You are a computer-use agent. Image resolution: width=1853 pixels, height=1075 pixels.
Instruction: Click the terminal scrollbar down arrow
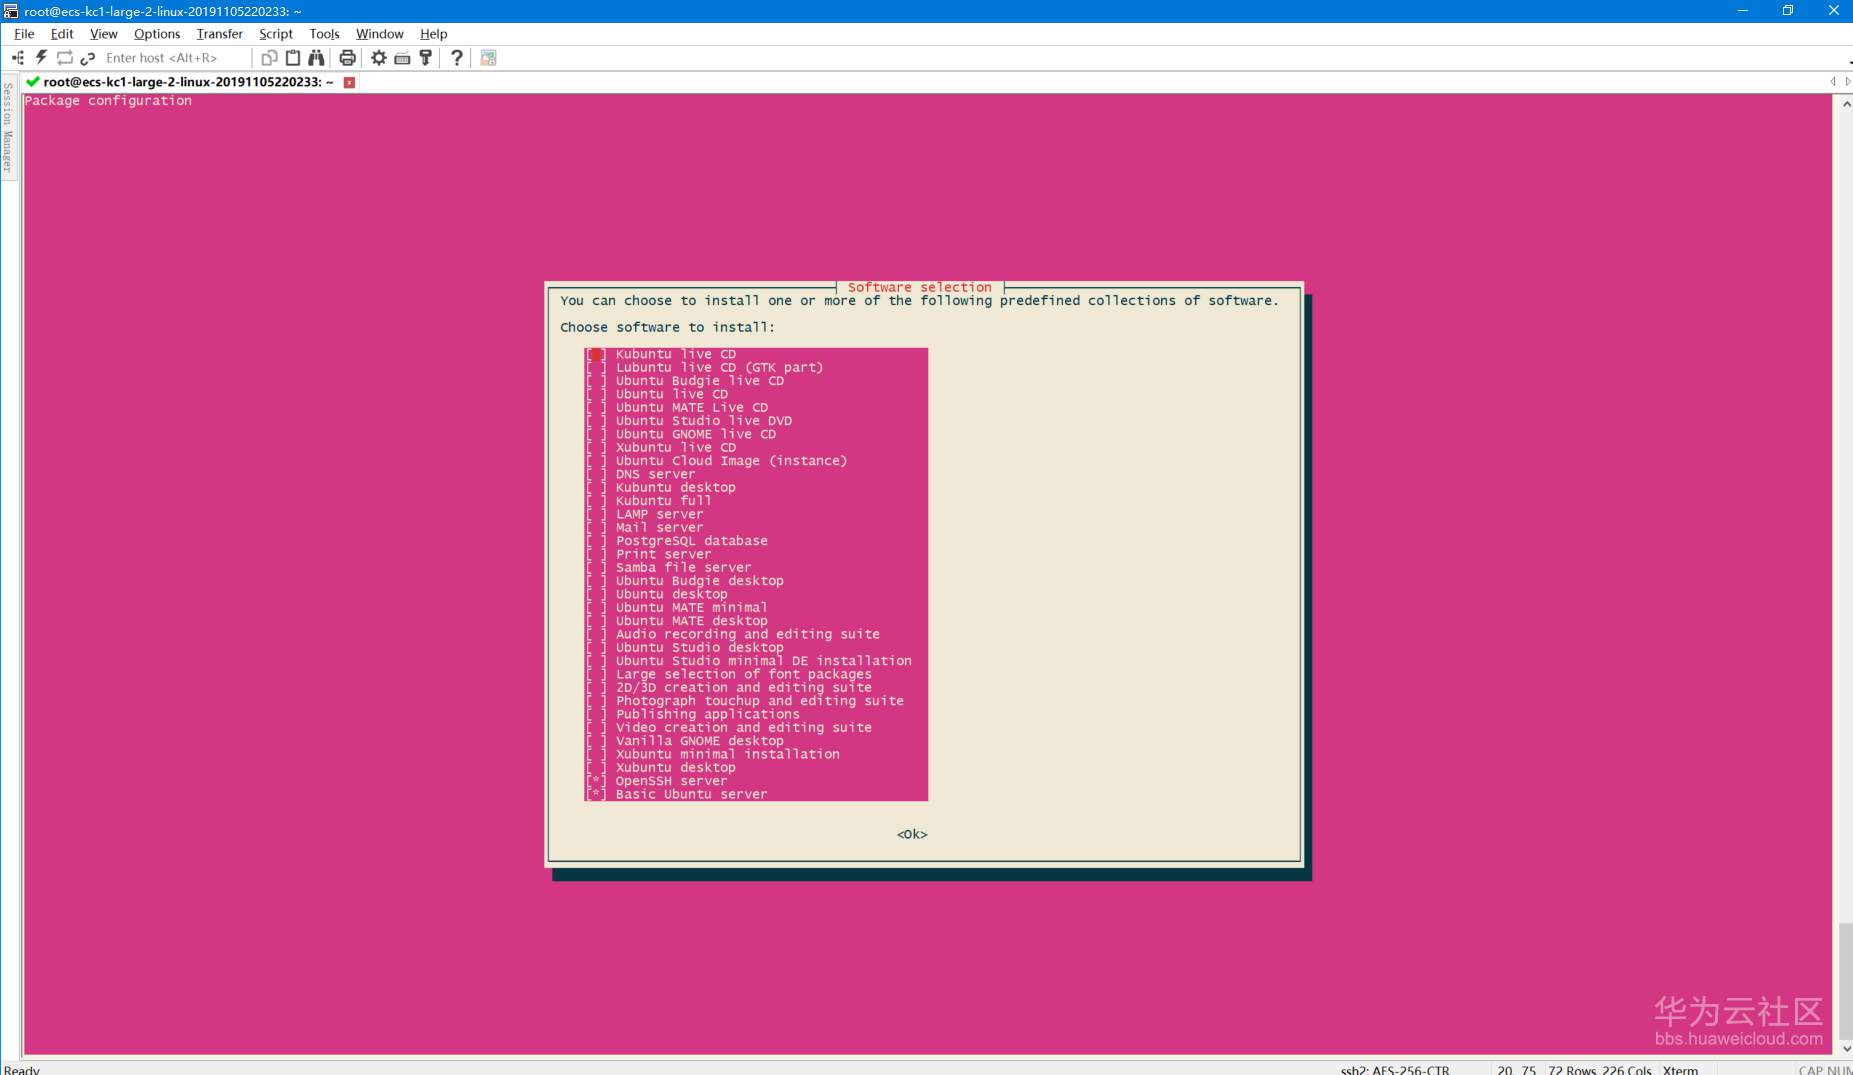tap(1845, 1048)
